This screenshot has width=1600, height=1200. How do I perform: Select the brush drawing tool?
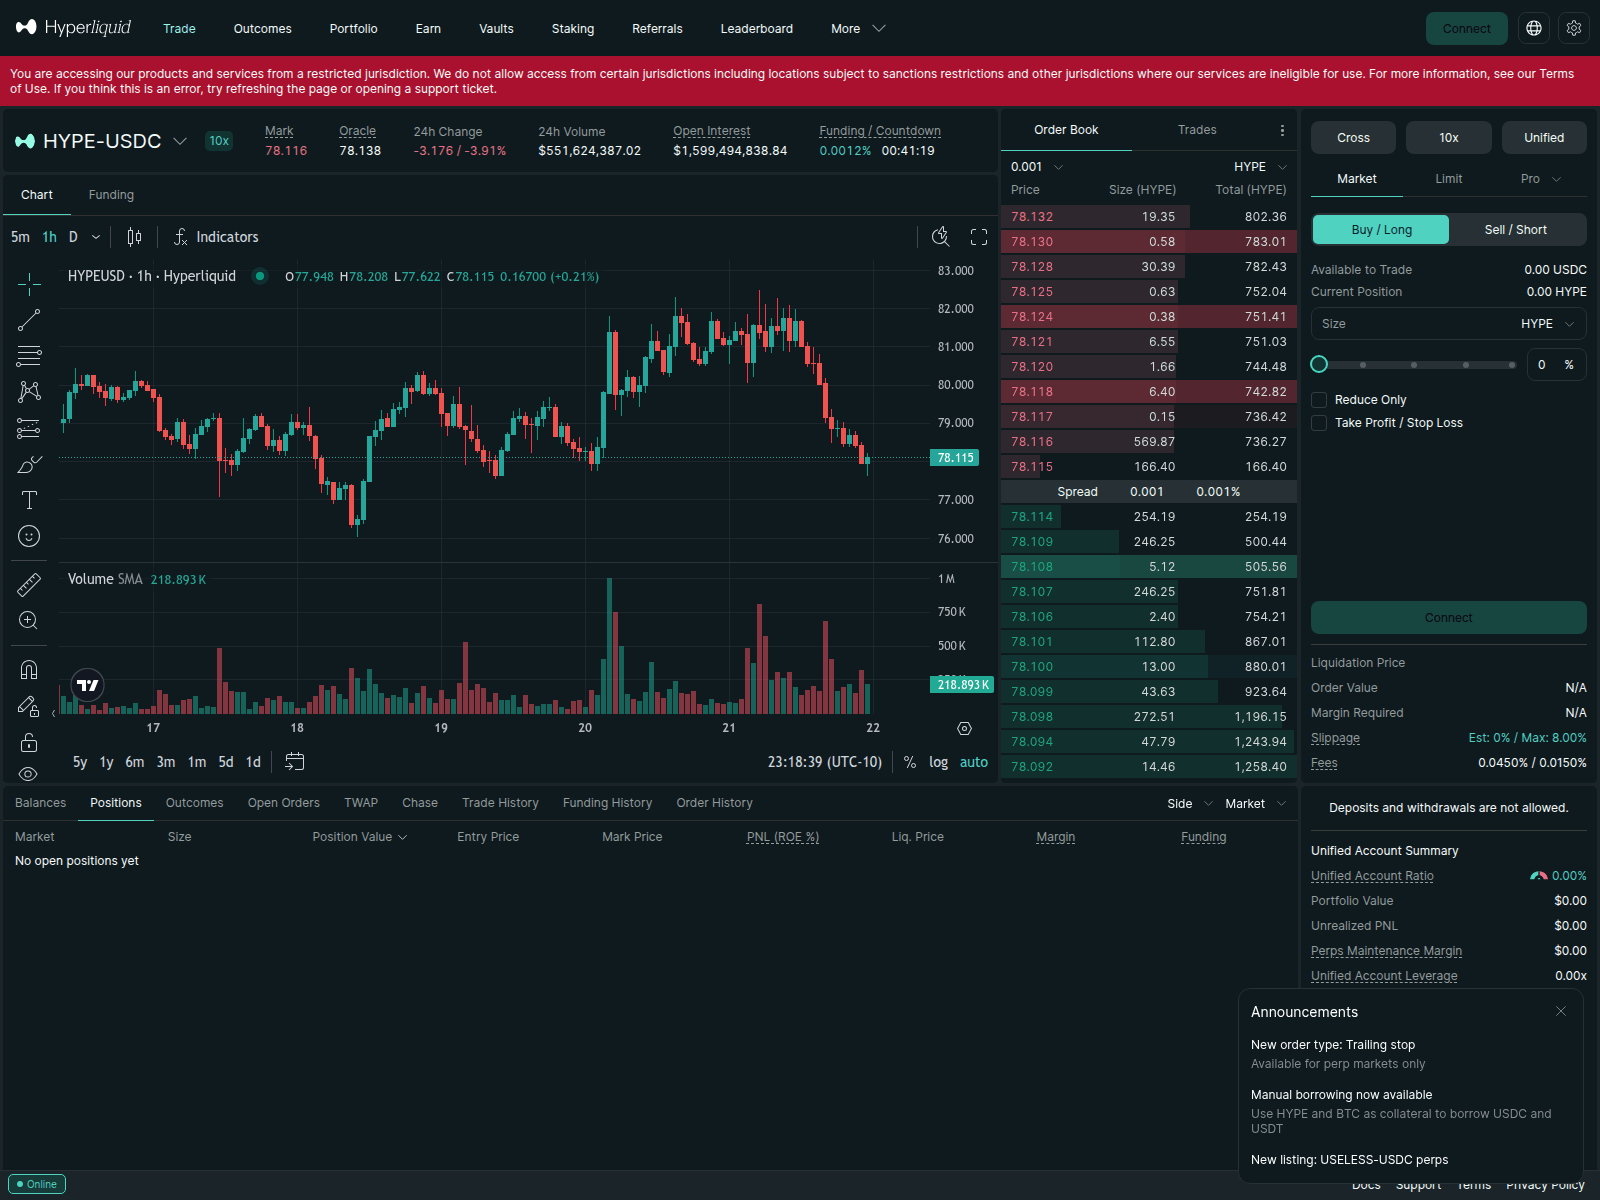coord(29,464)
